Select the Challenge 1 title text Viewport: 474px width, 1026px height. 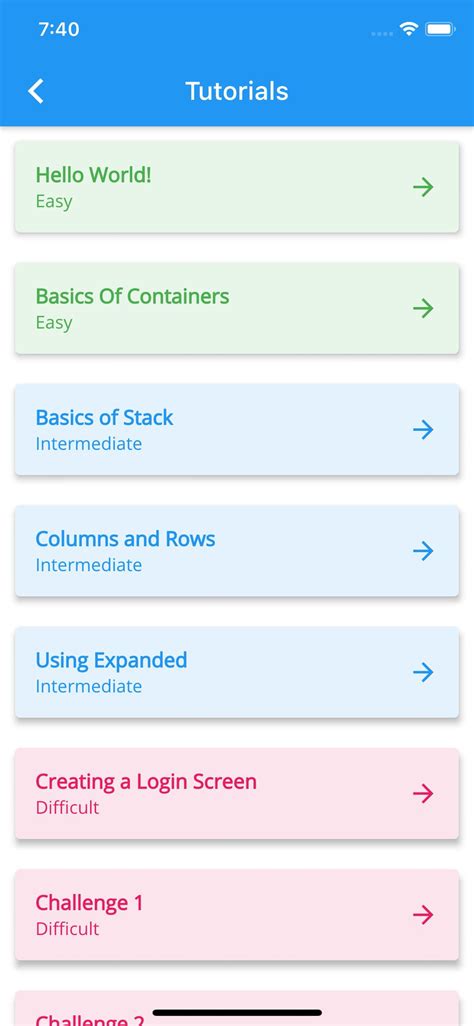pyautogui.click(x=89, y=903)
